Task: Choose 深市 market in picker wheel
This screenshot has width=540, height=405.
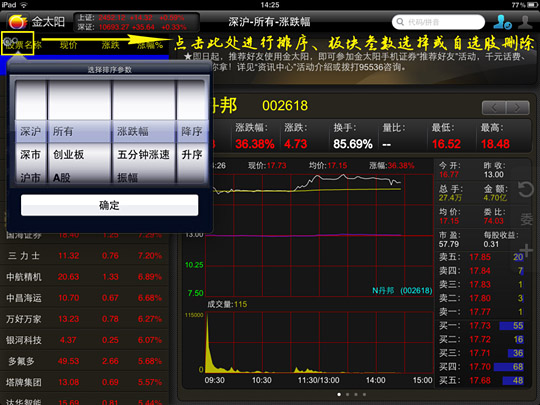Action: (x=30, y=155)
